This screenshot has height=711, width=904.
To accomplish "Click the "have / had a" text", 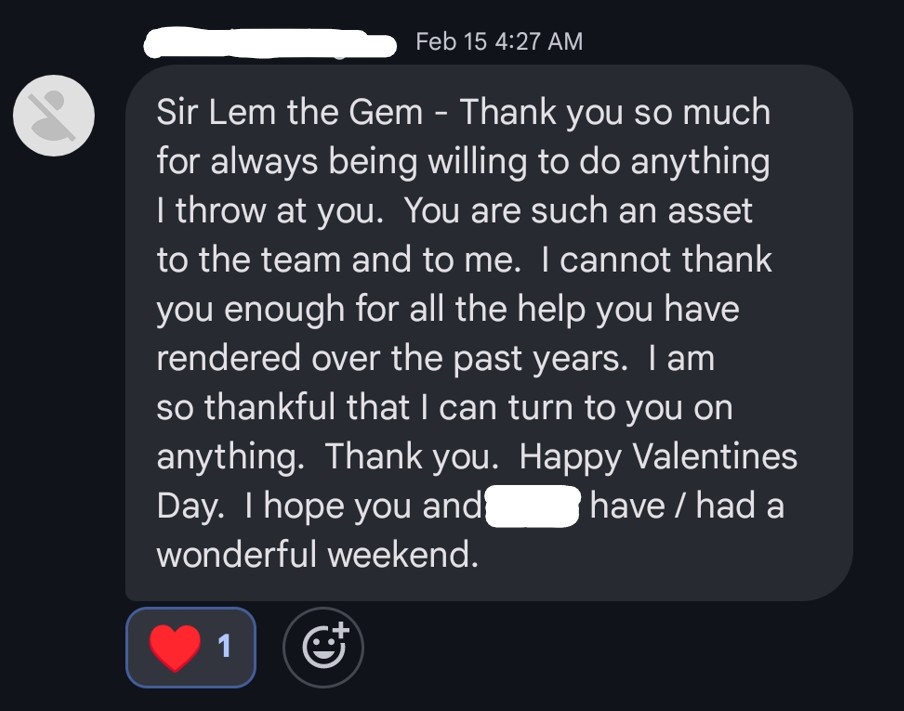I will click(x=686, y=506).
